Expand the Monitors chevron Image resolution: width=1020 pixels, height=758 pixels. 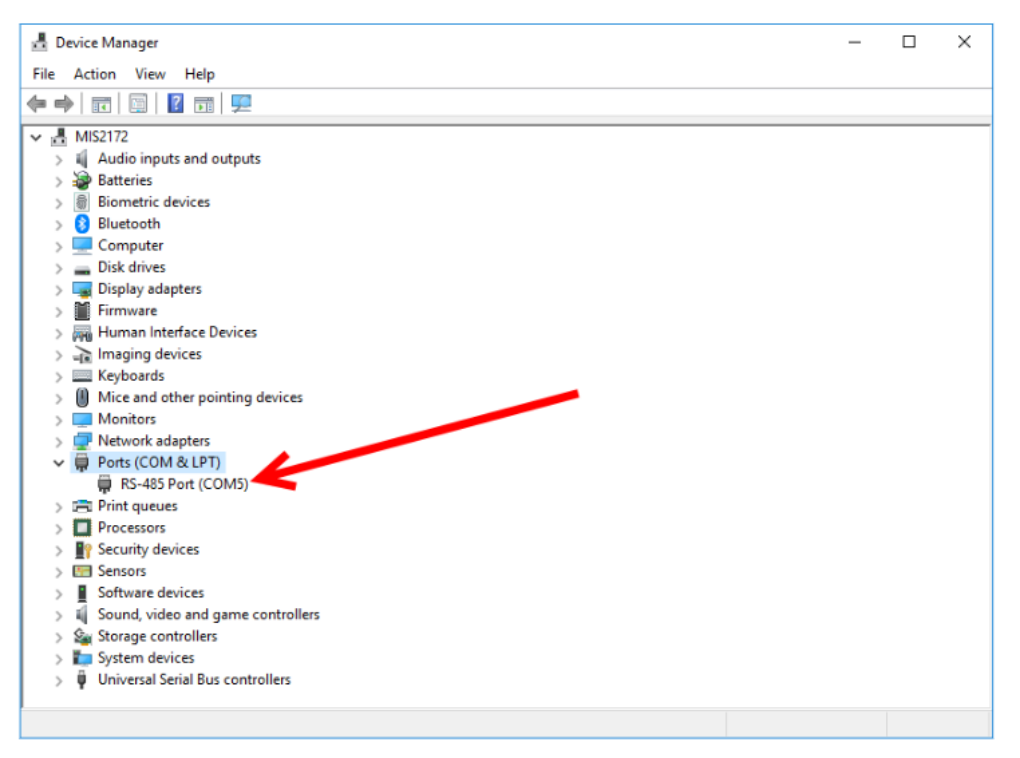tap(59, 420)
